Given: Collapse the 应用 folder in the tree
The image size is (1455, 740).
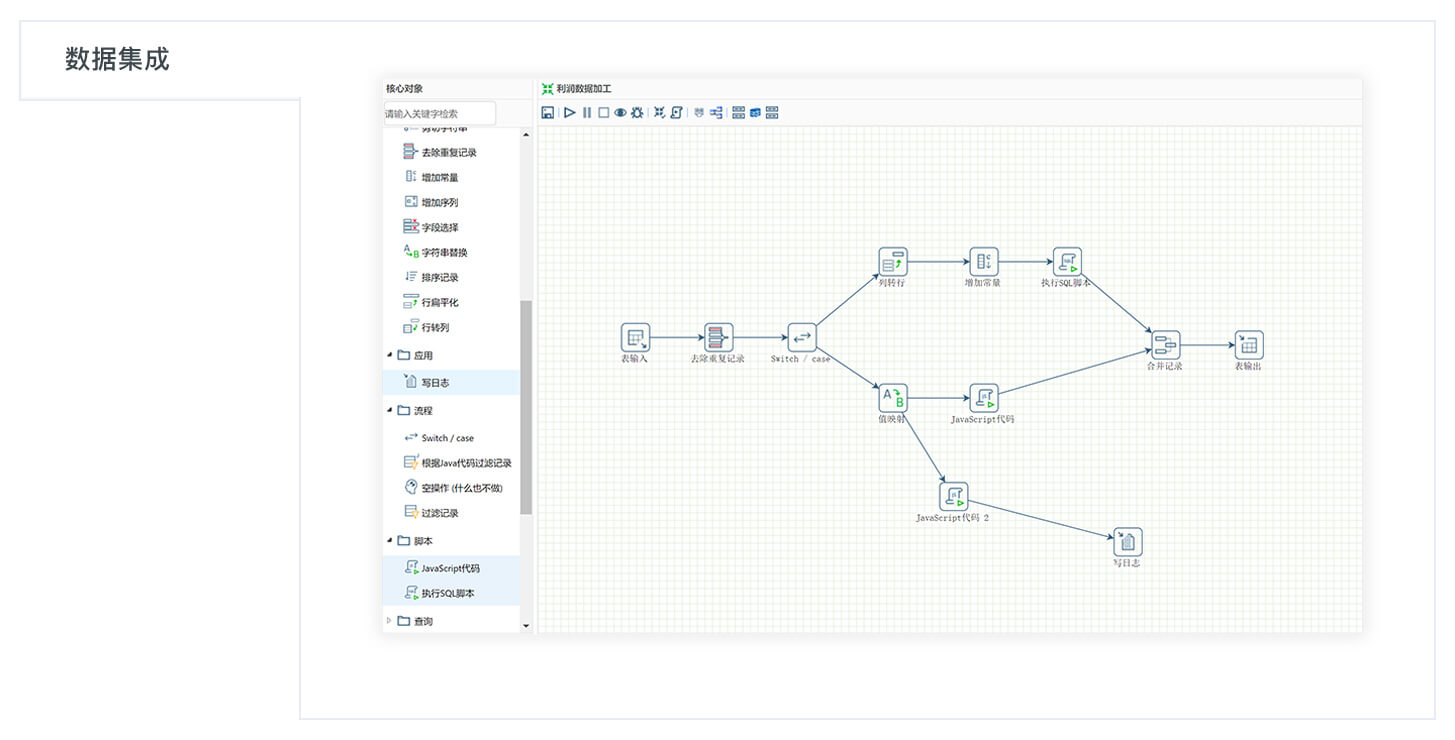Looking at the screenshot, I should point(390,355).
